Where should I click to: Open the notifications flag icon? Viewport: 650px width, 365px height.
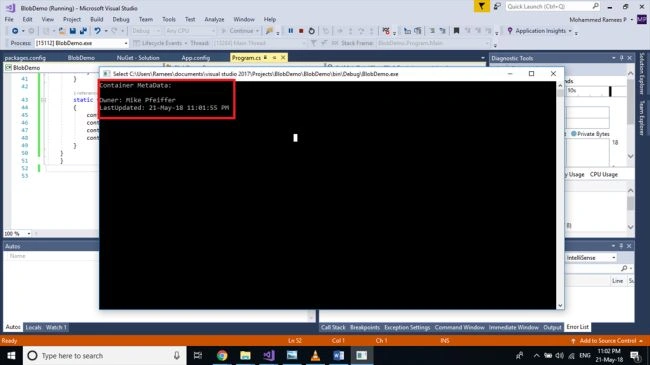click(x=481, y=6)
